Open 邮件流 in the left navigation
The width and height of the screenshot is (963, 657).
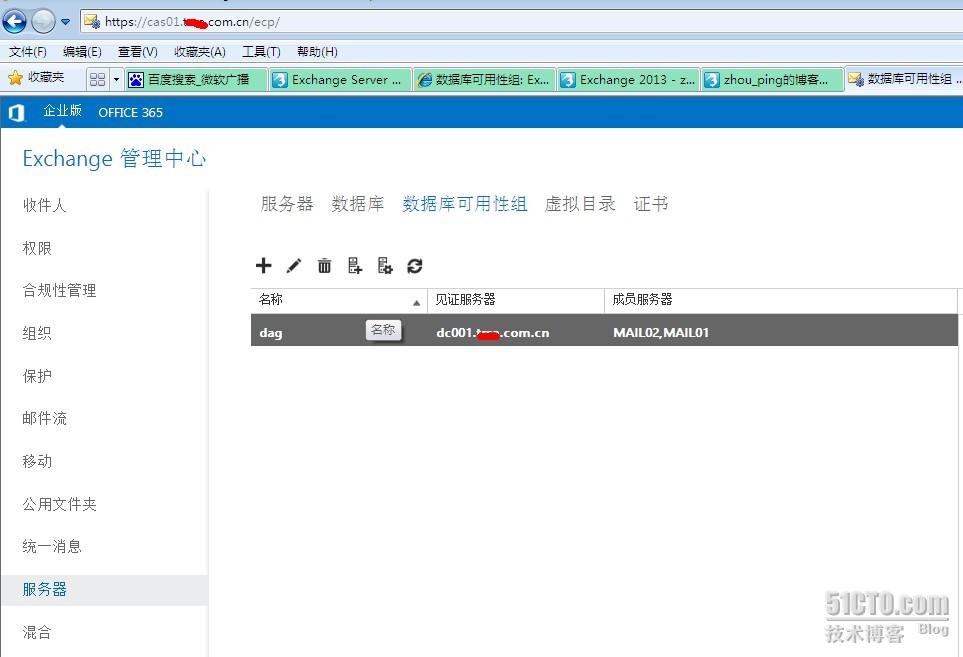point(44,418)
